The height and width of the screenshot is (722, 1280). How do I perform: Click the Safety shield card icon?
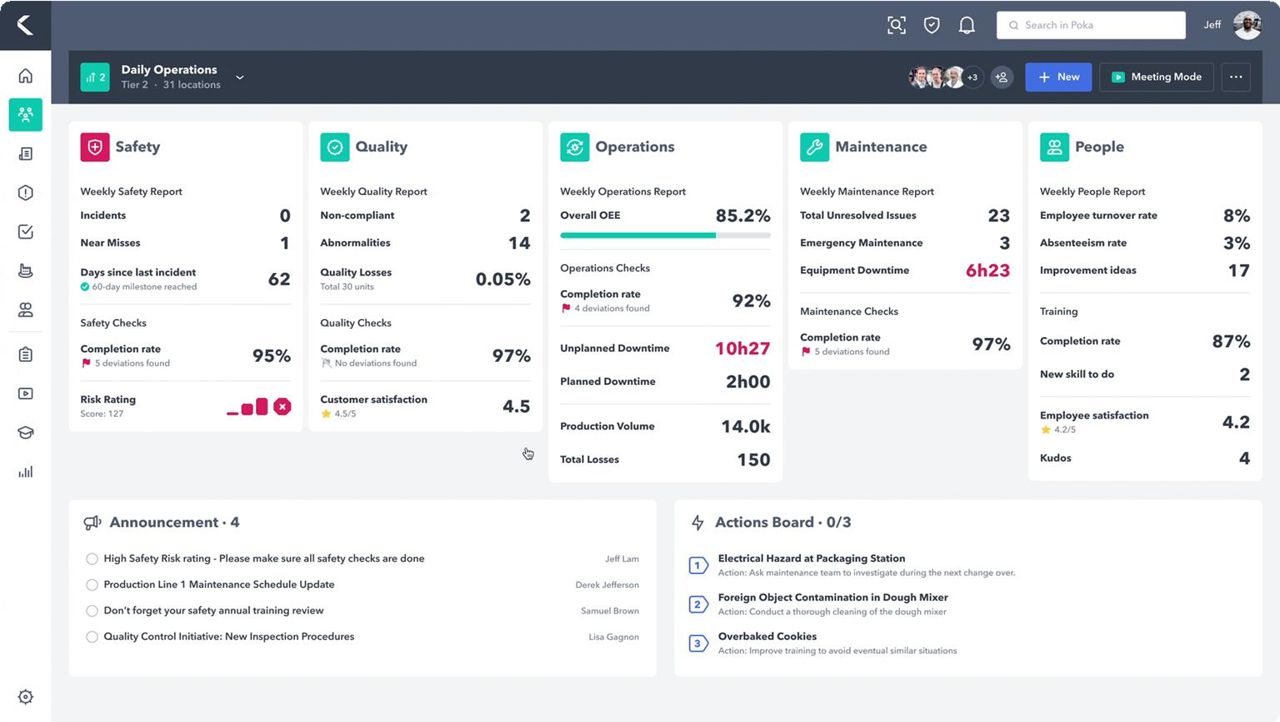click(x=95, y=147)
